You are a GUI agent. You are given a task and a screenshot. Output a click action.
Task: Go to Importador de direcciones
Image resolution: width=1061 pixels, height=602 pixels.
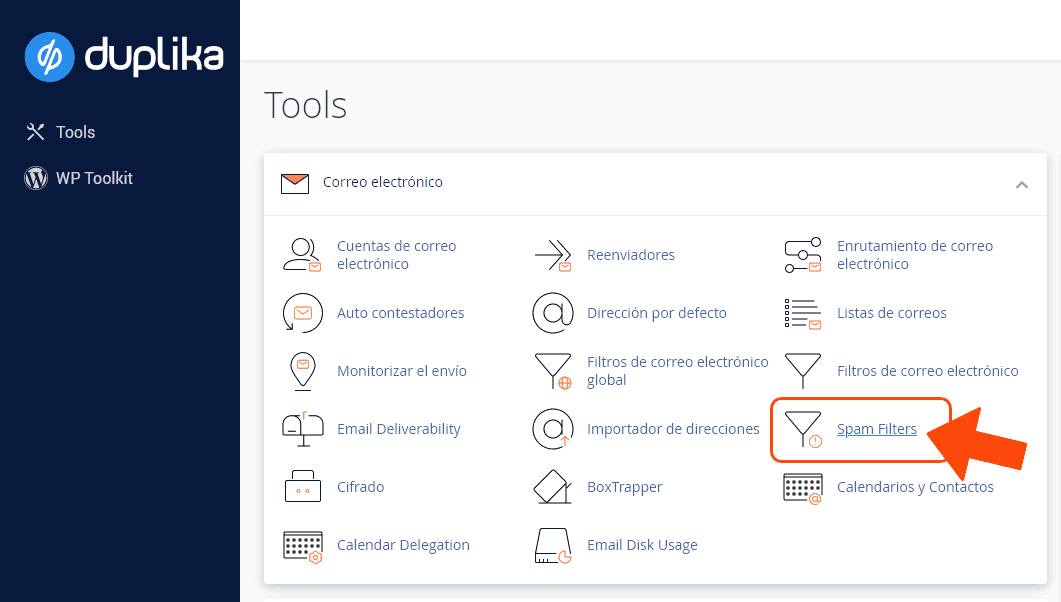(673, 429)
